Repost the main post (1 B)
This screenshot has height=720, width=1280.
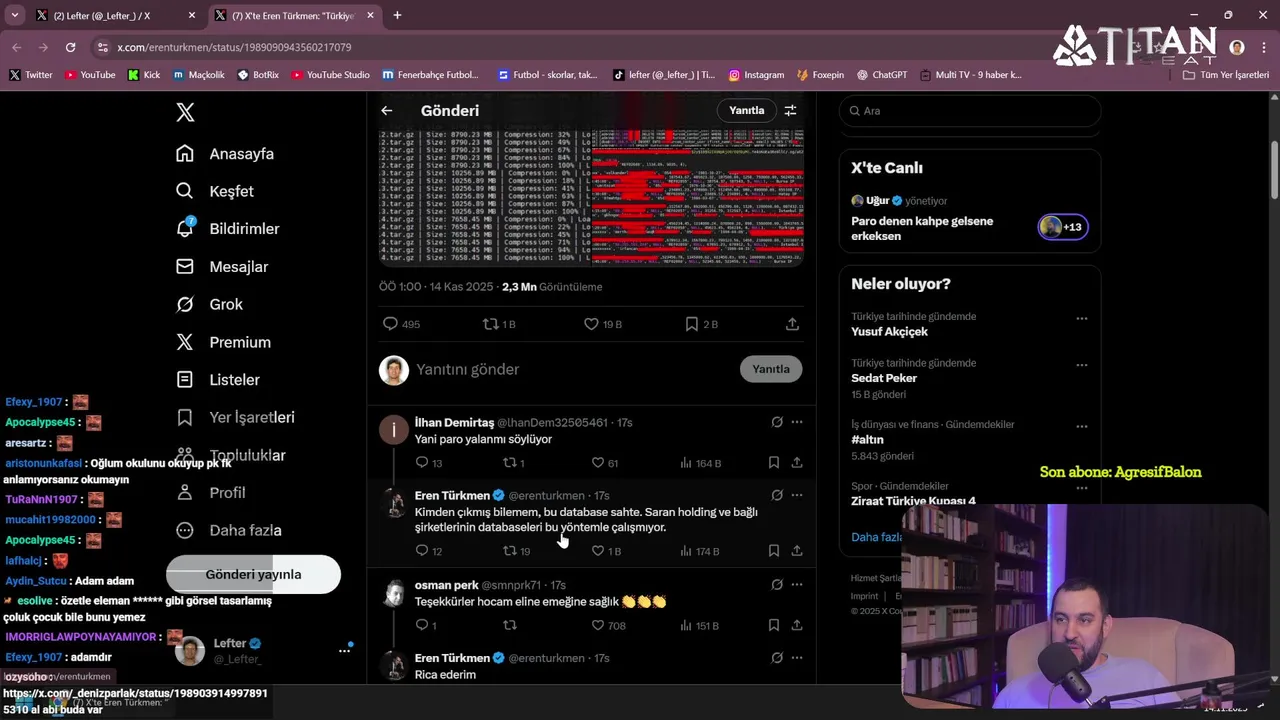pos(498,324)
